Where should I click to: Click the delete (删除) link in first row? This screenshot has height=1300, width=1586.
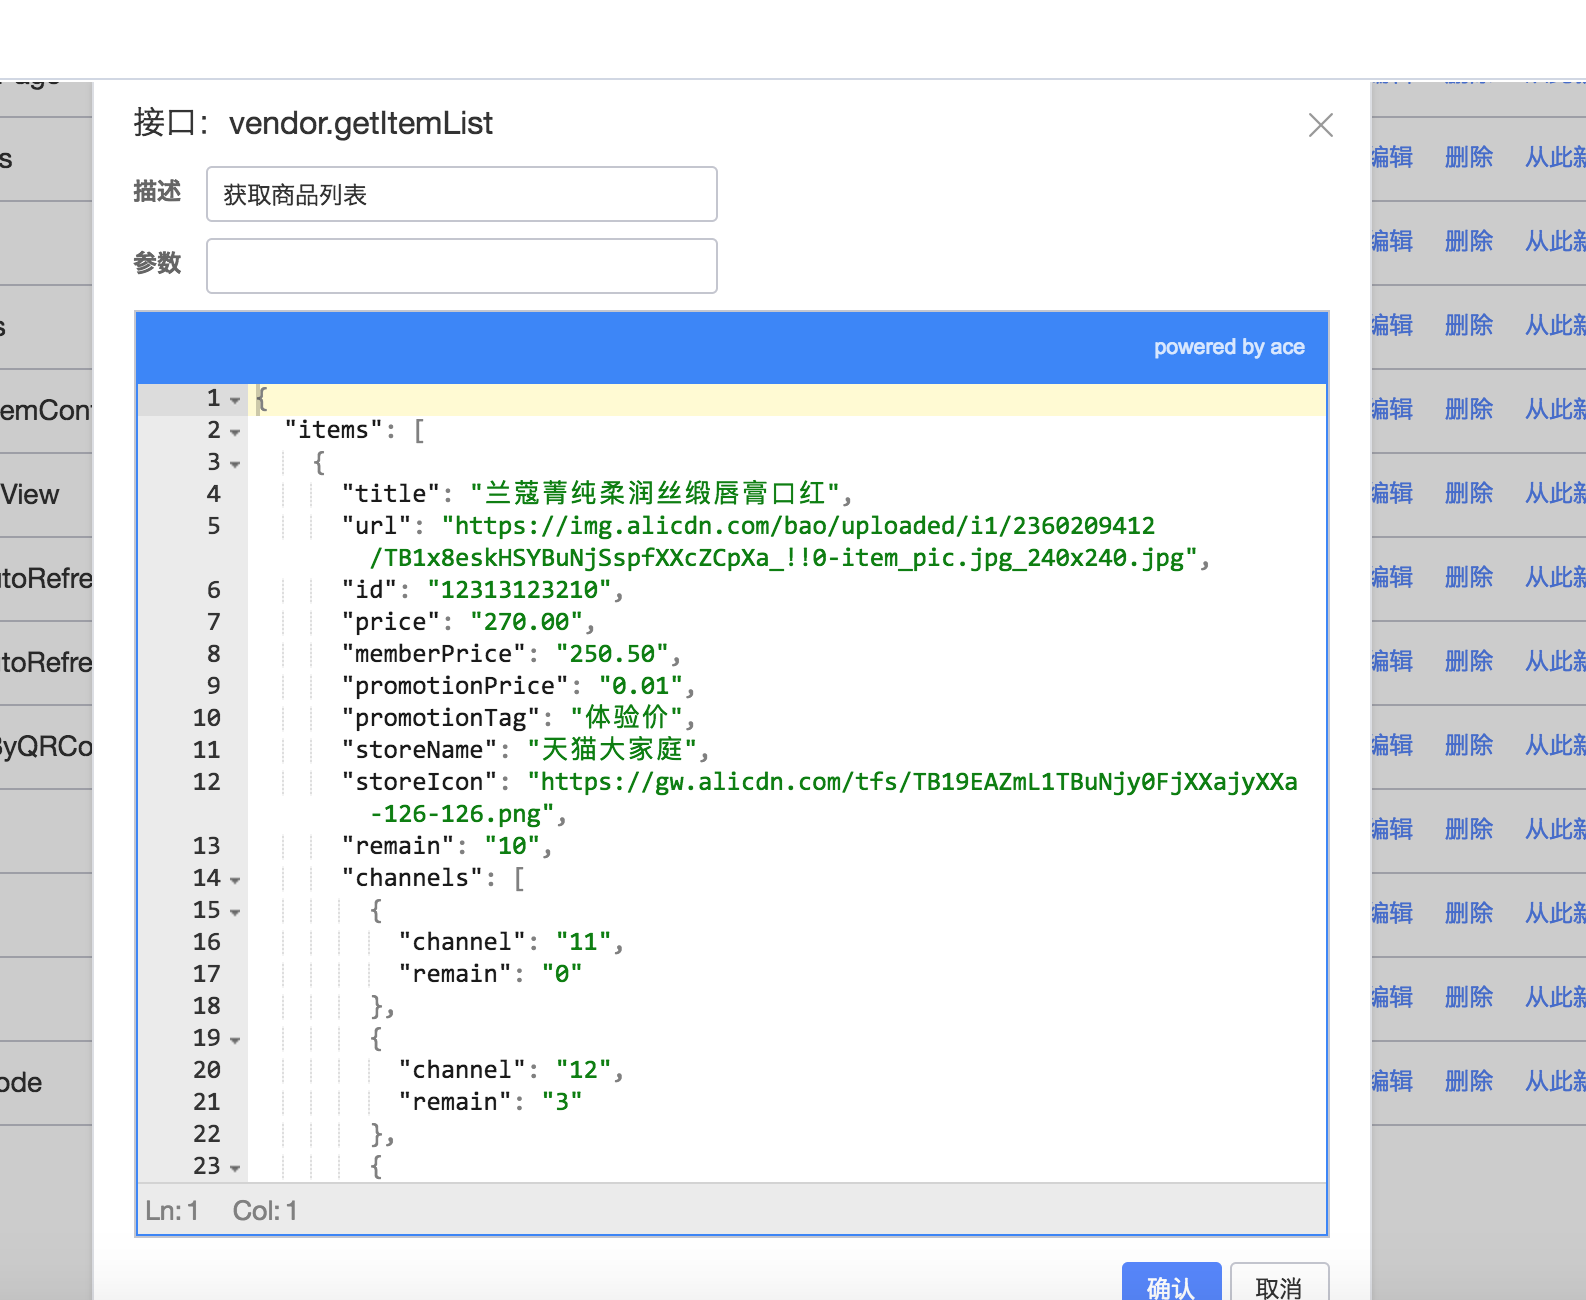[x=1468, y=157]
